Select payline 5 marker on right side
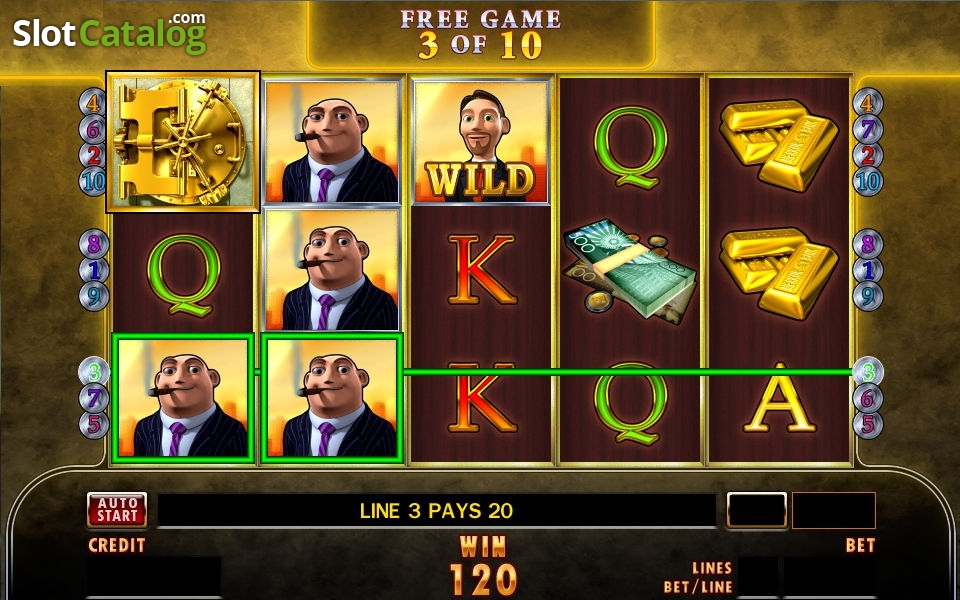Screen dimensions: 960x600 point(868,425)
